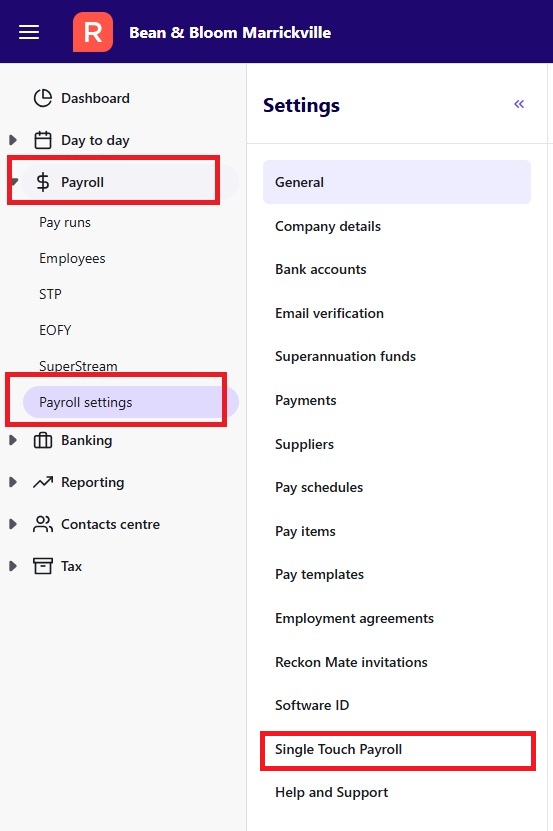553x831 pixels.
Task: Click the Tax label
Action: point(72,566)
